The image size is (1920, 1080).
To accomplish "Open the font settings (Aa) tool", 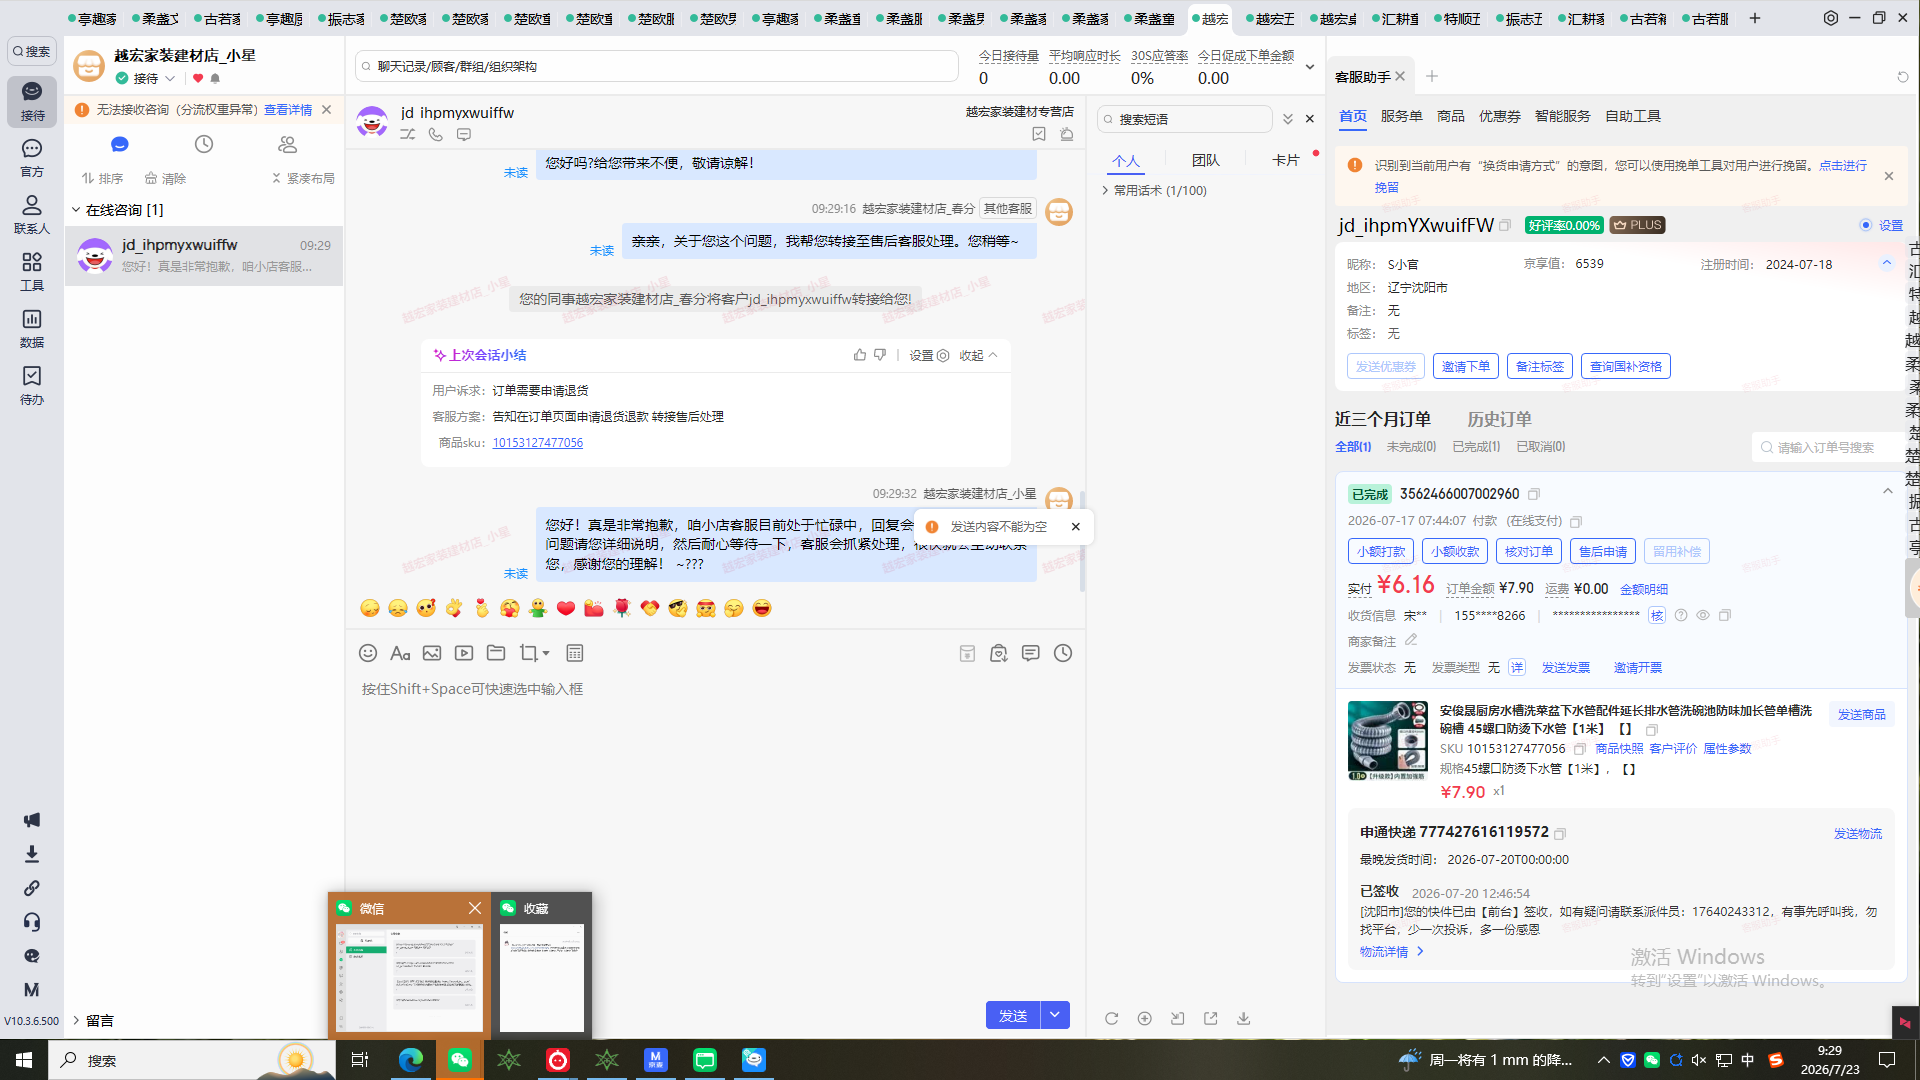I will tap(400, 653).
